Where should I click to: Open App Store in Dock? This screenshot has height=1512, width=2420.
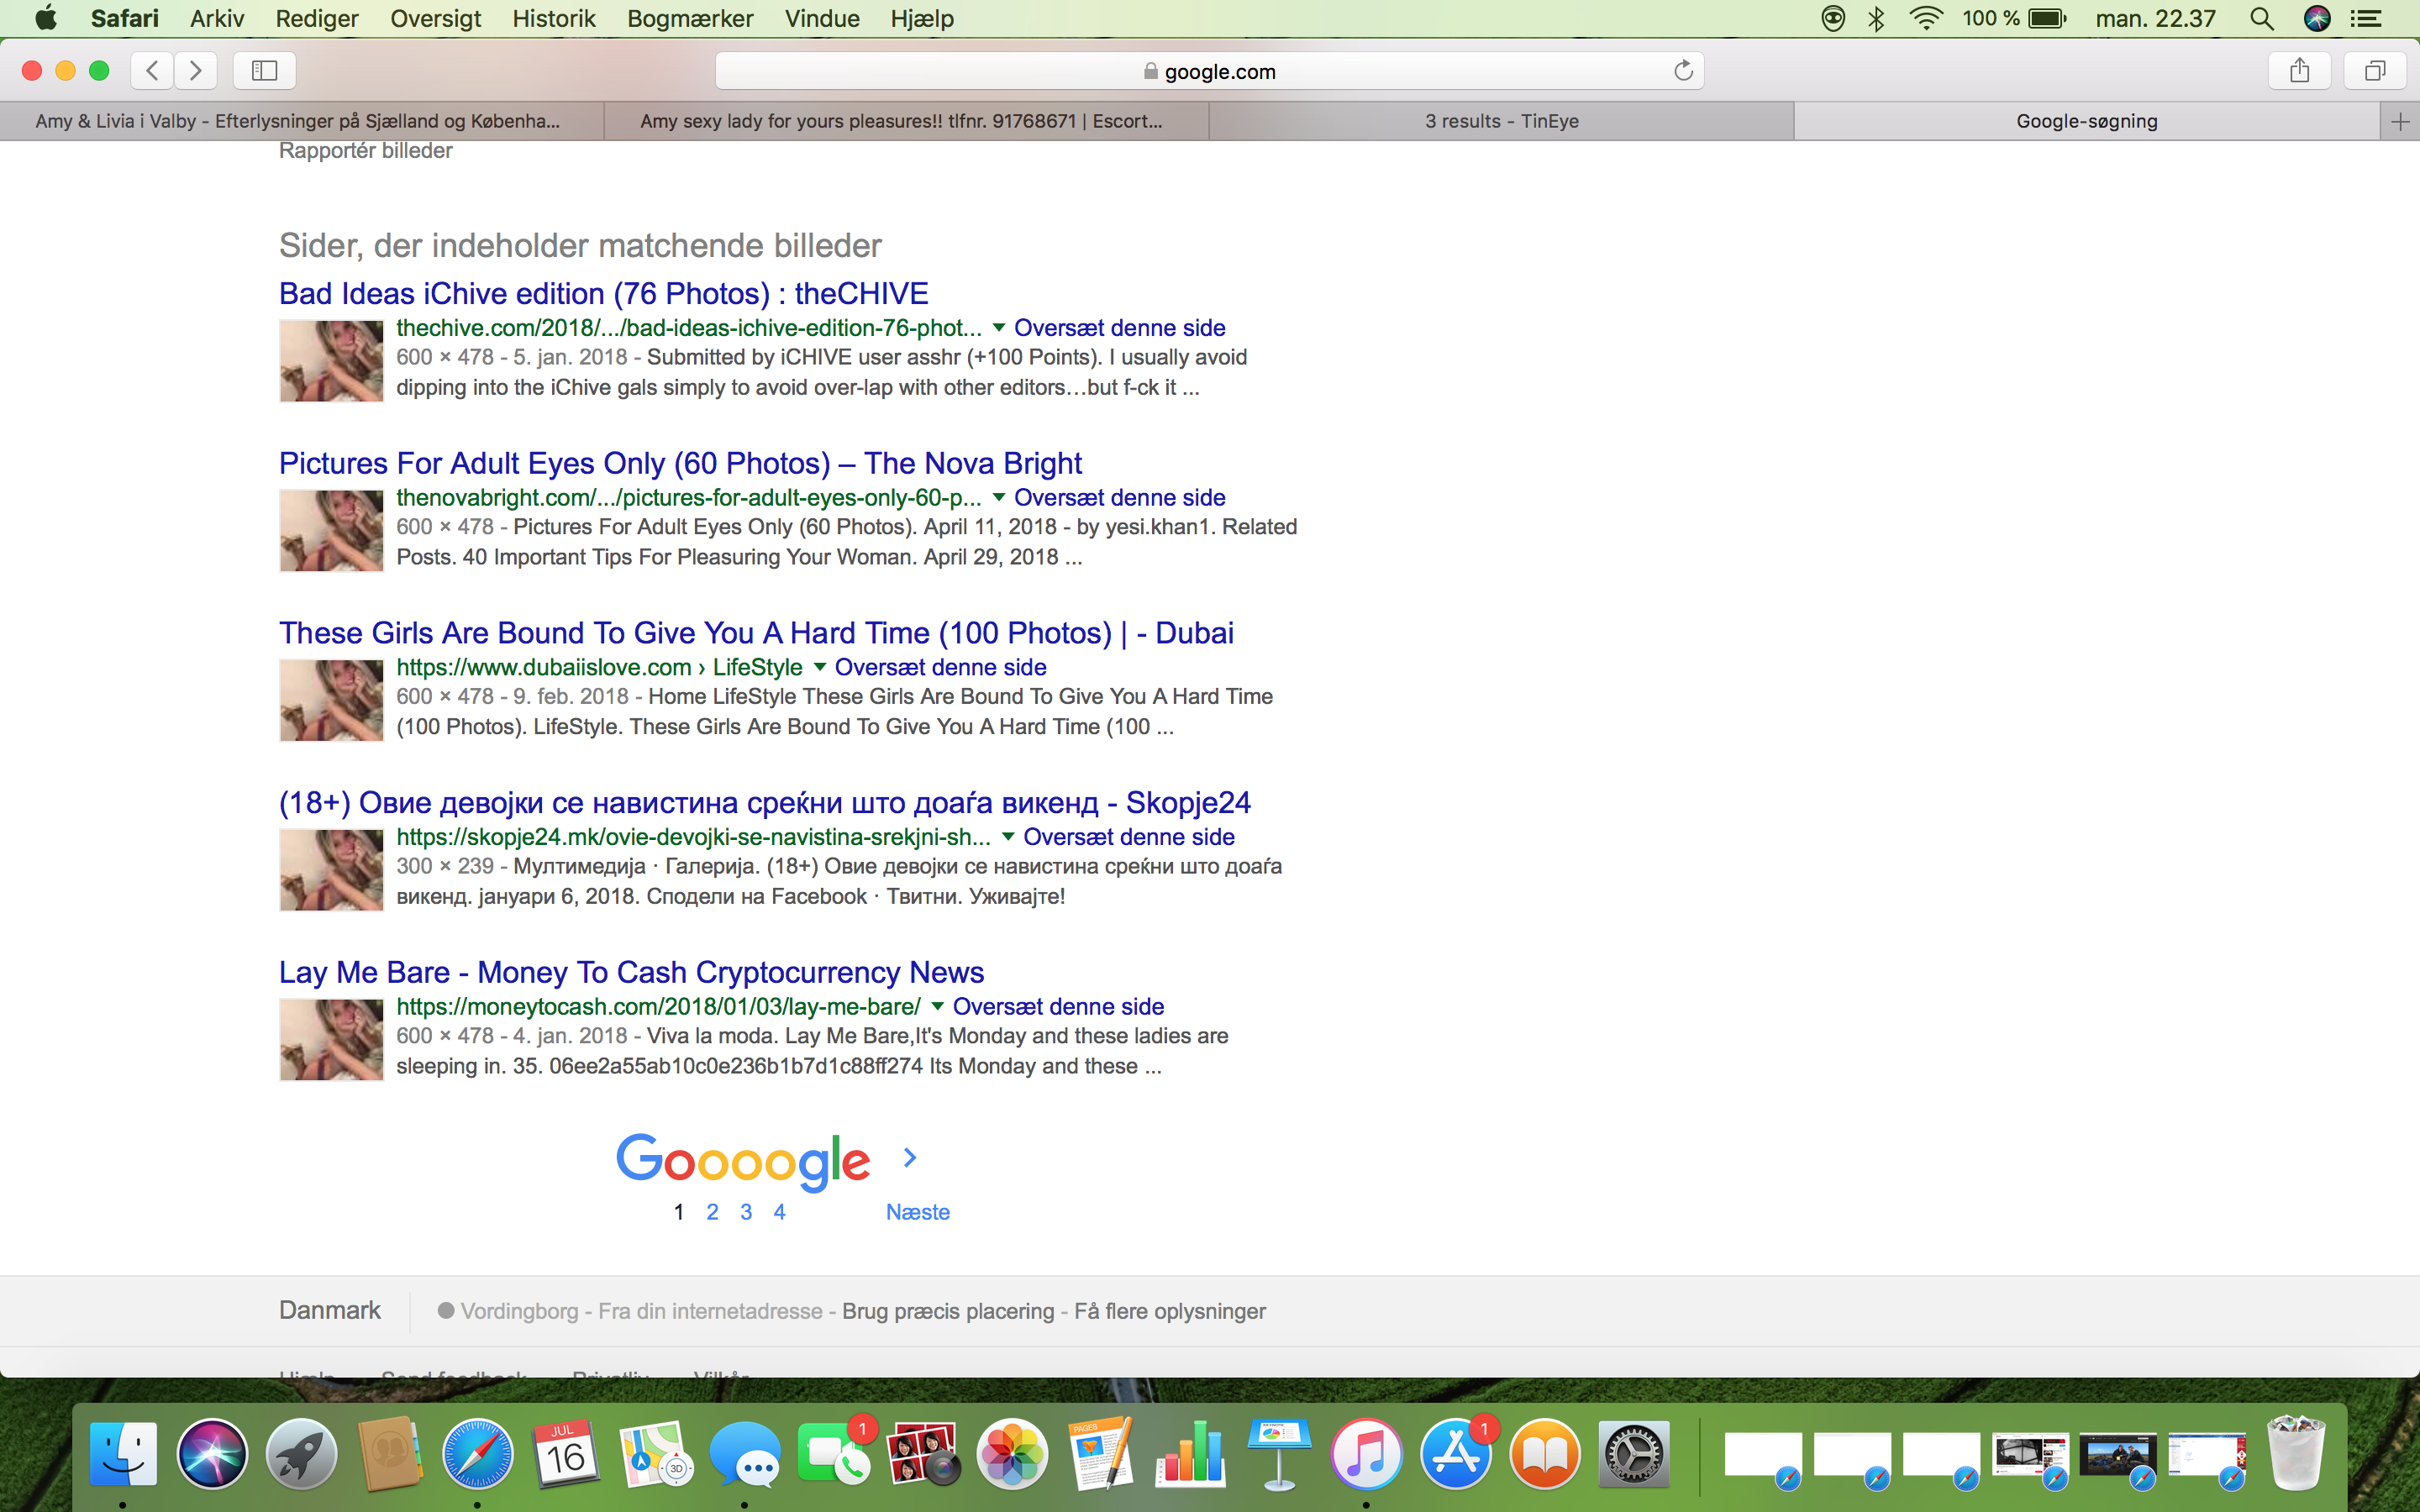(1456, 1453)
